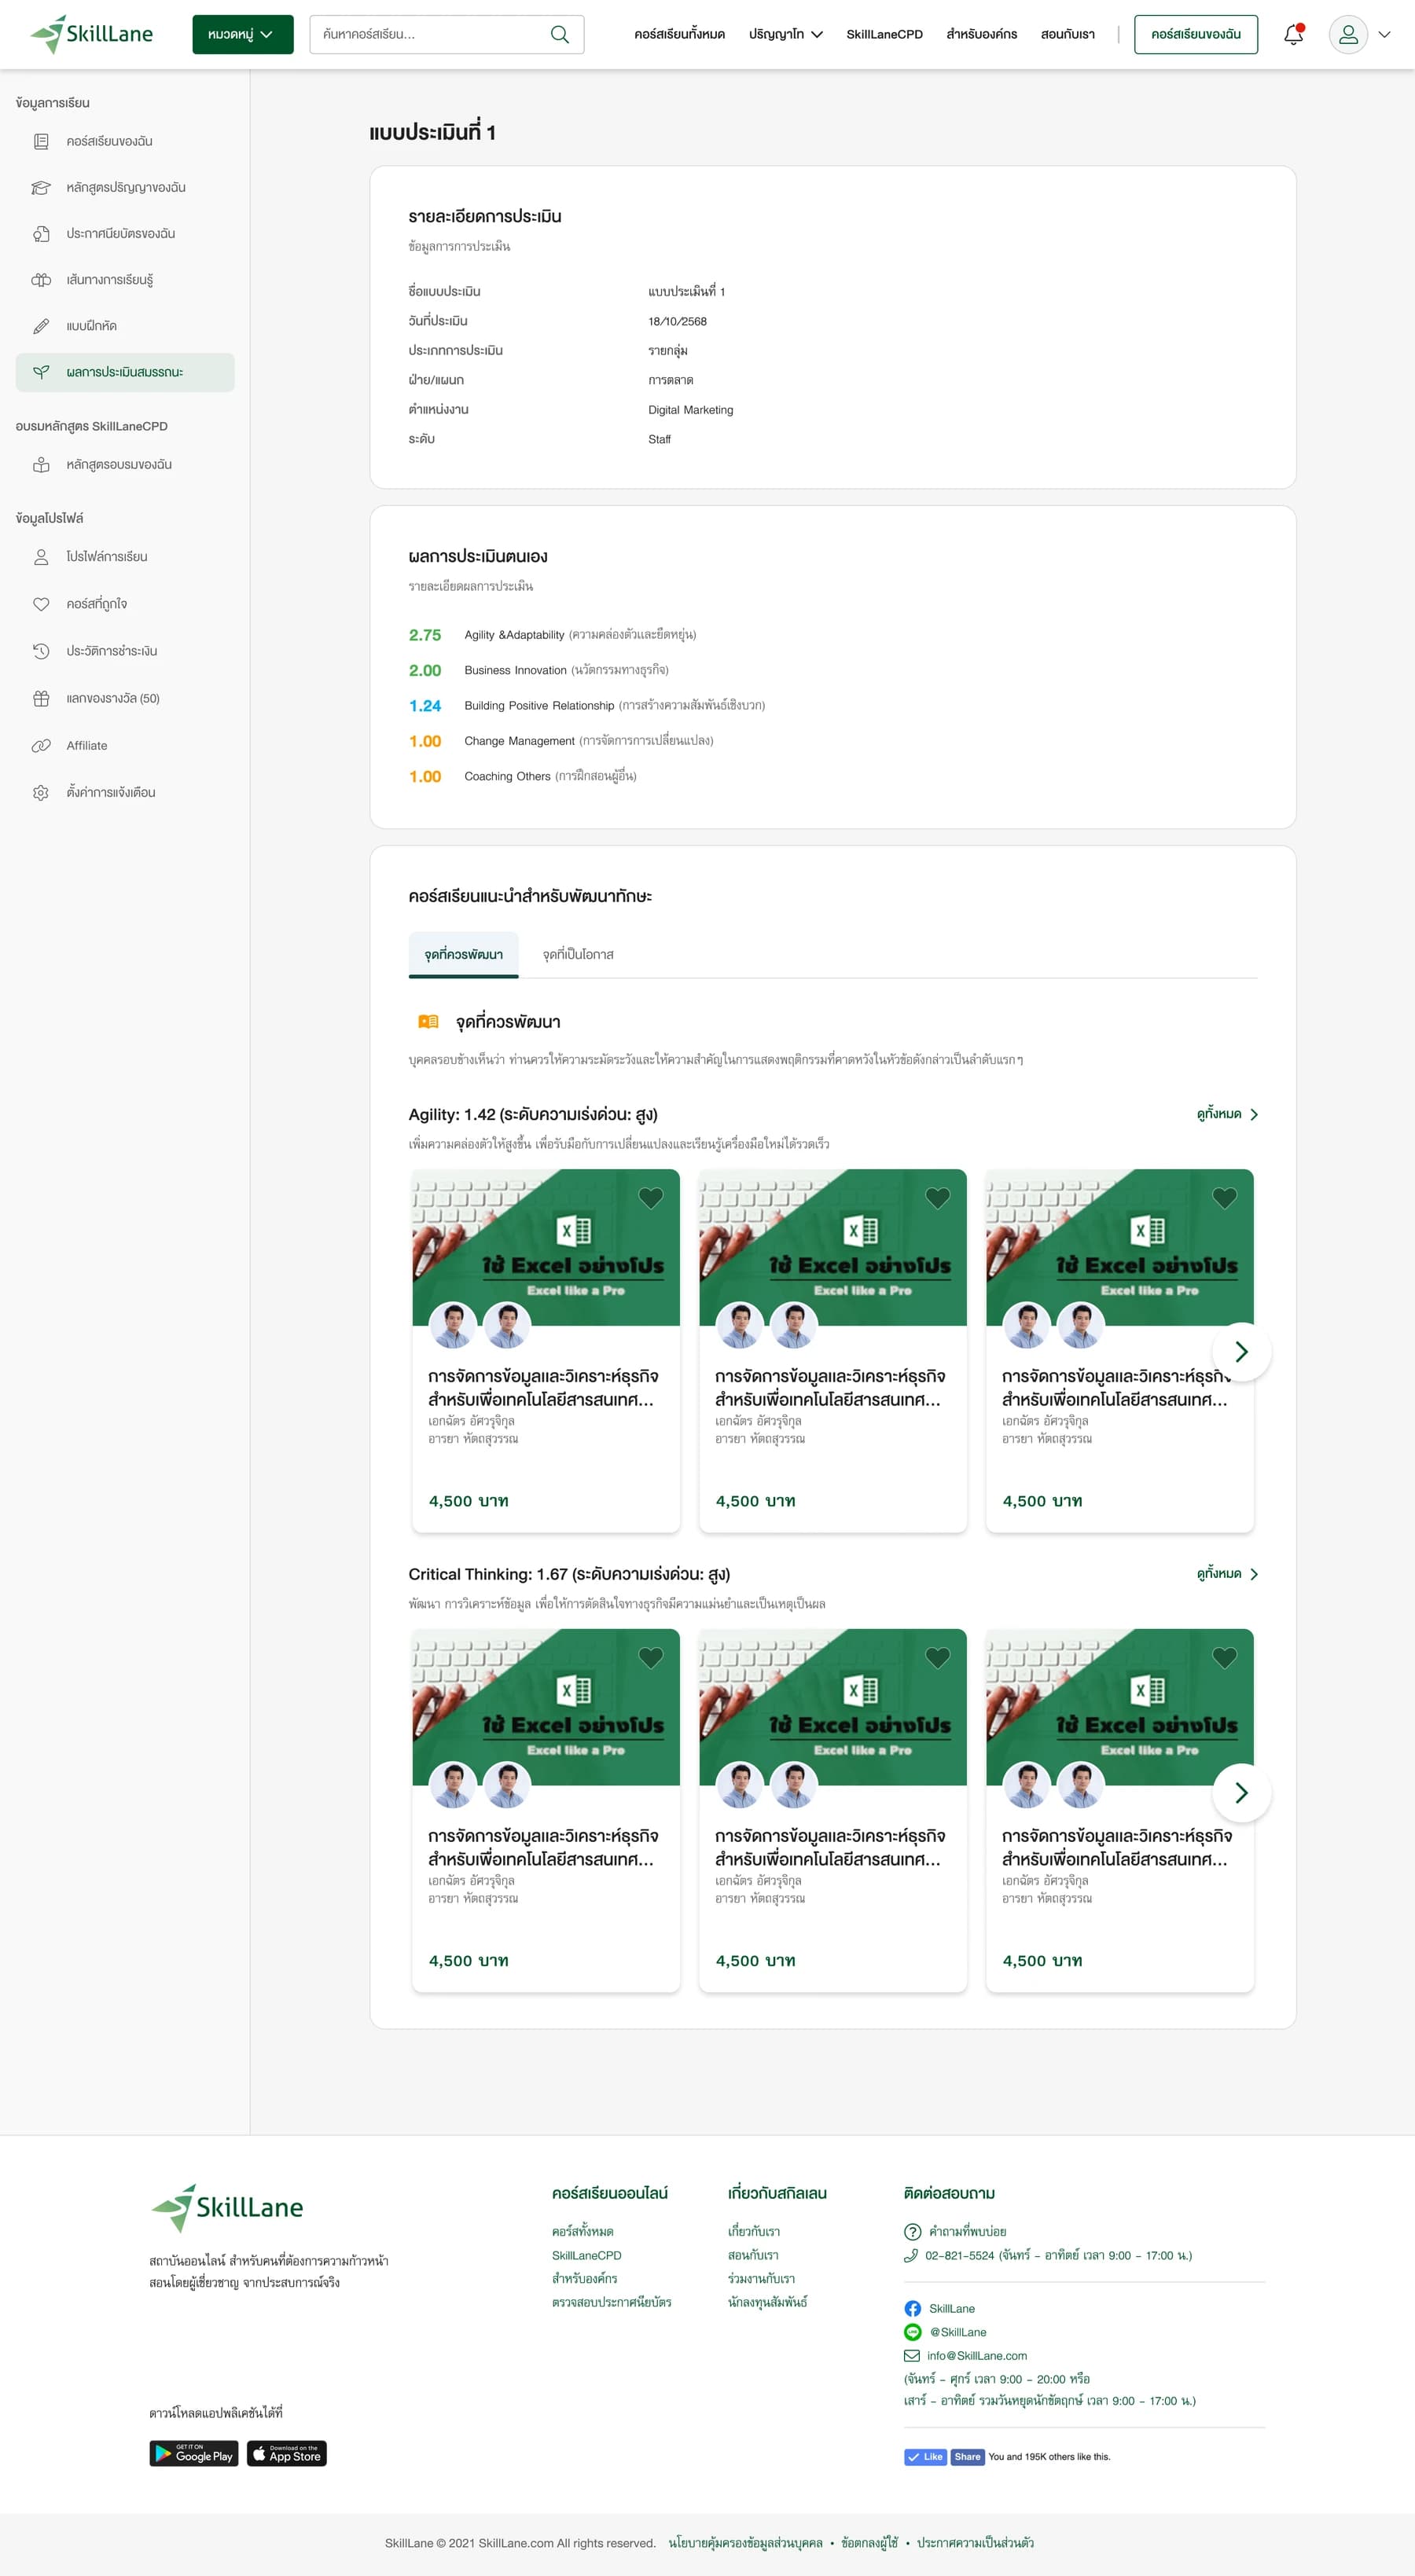Switch to จุดที่เป็นโอกาส tab

point(578,954)
